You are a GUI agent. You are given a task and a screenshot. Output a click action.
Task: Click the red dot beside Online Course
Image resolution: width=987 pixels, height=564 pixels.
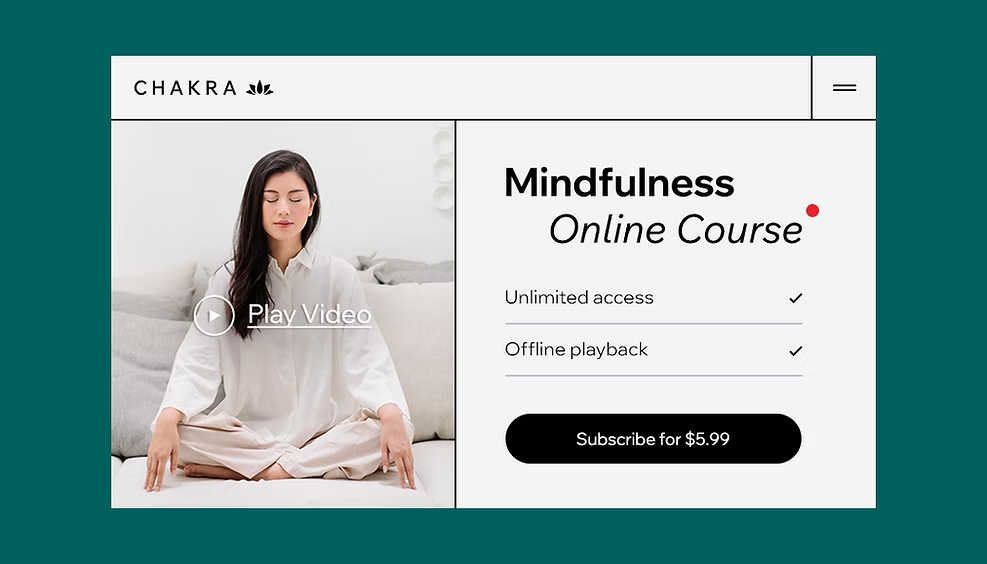[812, 210]
